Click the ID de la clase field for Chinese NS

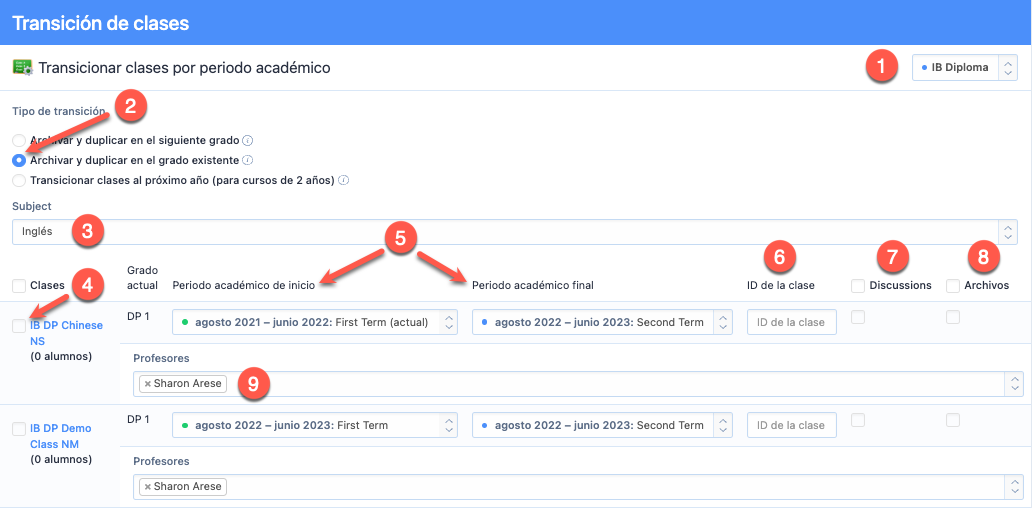[791, 322]
